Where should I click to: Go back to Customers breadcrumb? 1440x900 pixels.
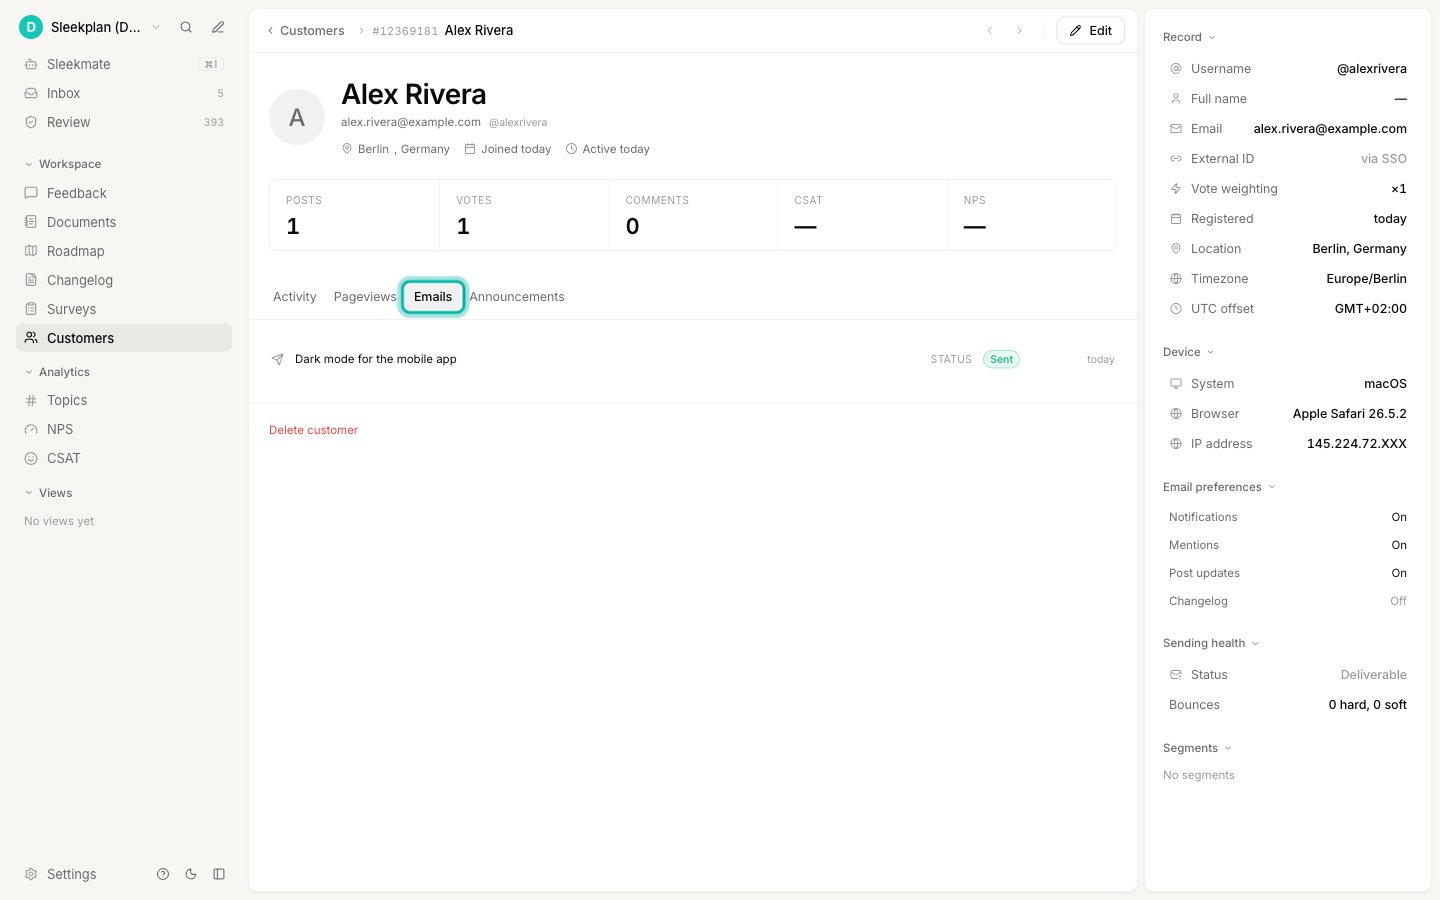click(x=305, y=31)
